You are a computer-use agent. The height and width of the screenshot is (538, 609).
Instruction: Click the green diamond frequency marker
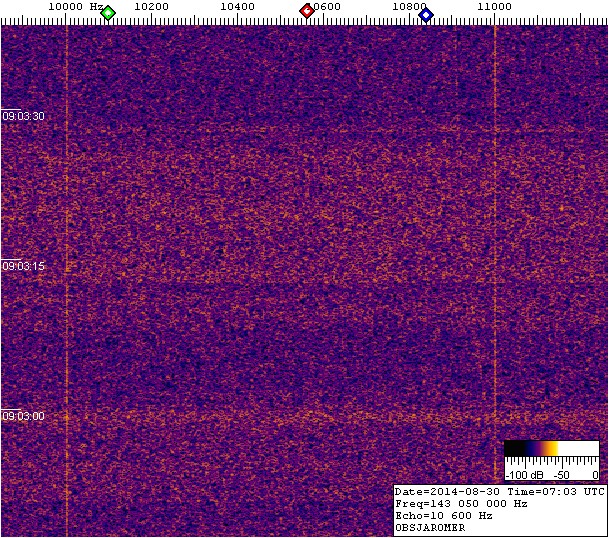[x=108, y=12]
